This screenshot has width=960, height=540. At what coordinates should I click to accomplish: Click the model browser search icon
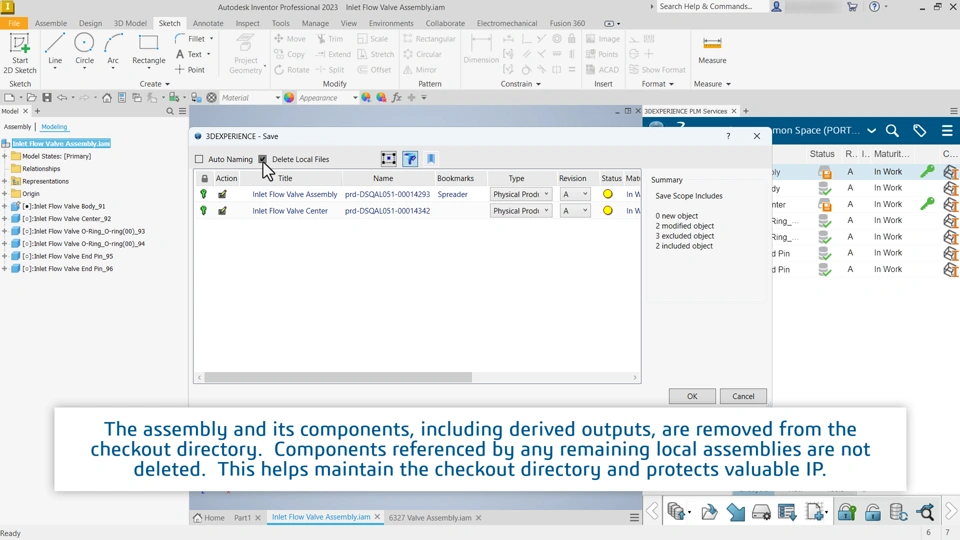click(x=170, y=111)
